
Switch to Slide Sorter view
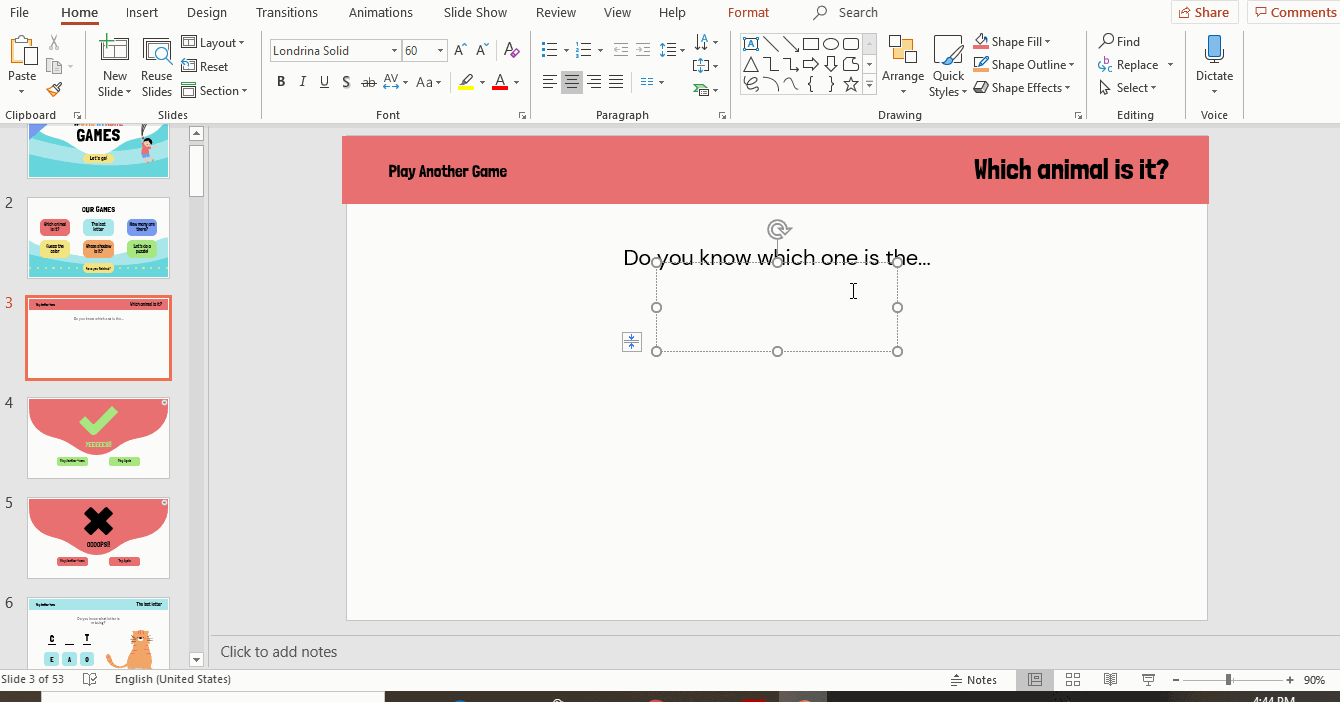[1073, 680]
